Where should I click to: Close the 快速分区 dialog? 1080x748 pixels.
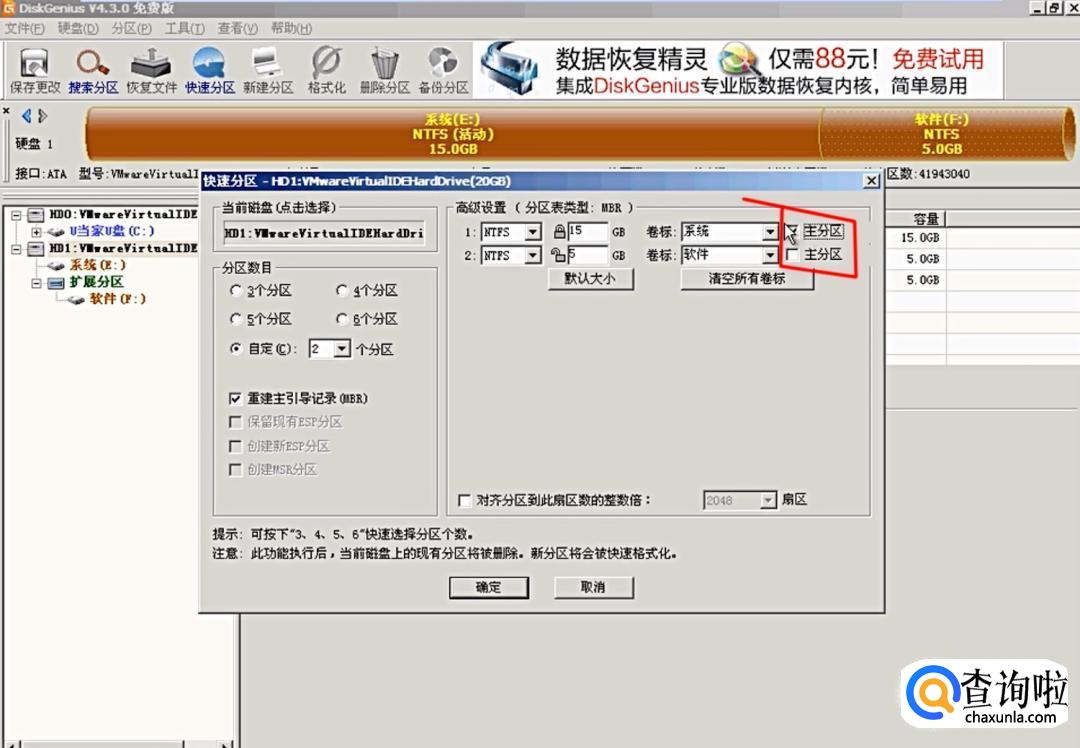[x=871, y=181]
